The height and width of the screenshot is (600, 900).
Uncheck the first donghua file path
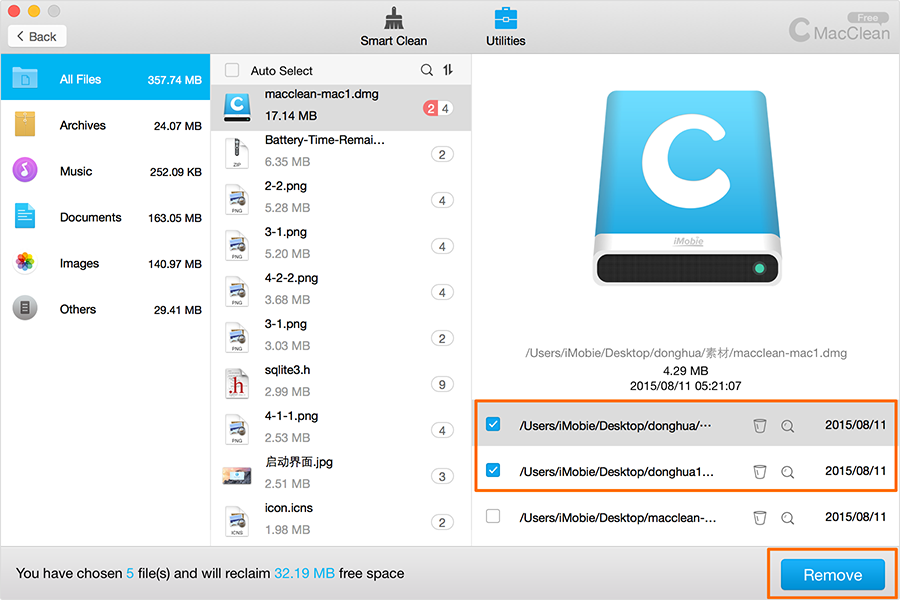click(x=493, y=424)
